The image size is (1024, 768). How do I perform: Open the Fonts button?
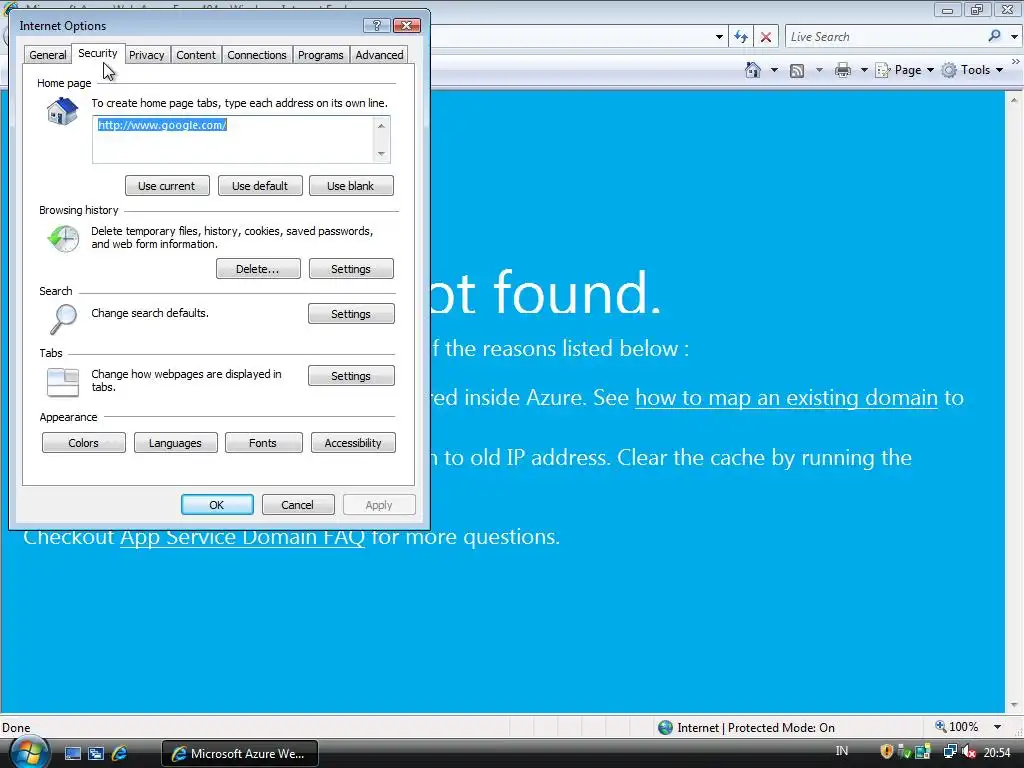263,443
